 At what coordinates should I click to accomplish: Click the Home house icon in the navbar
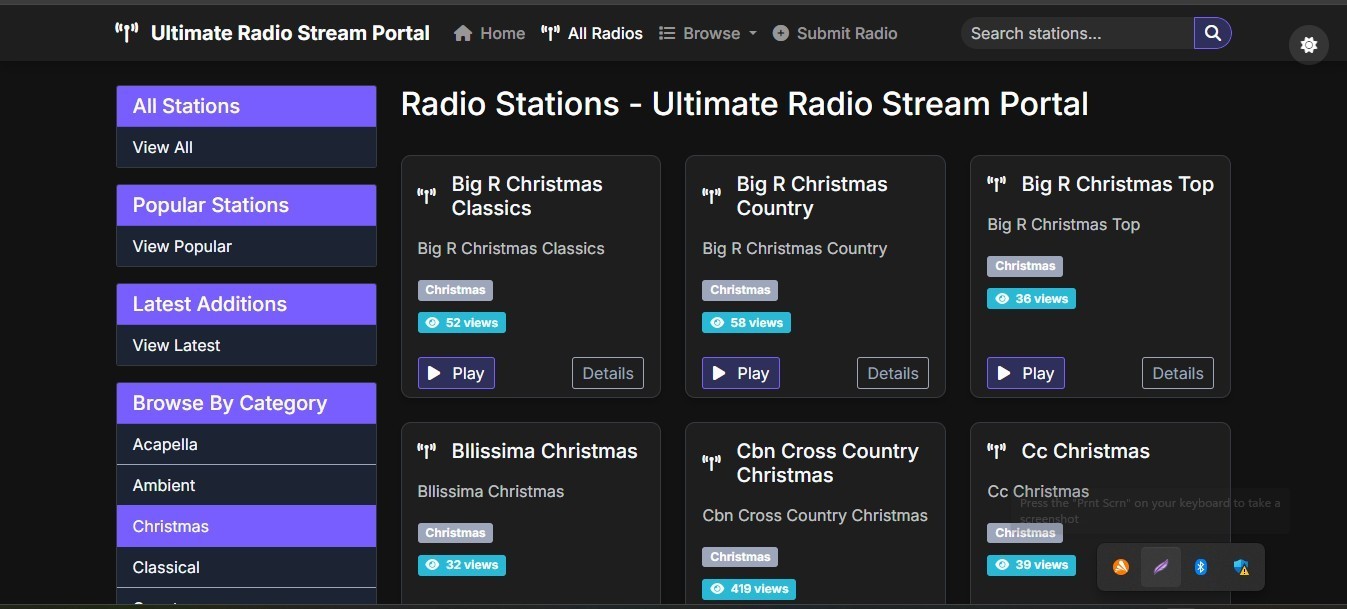pos(463,33)
